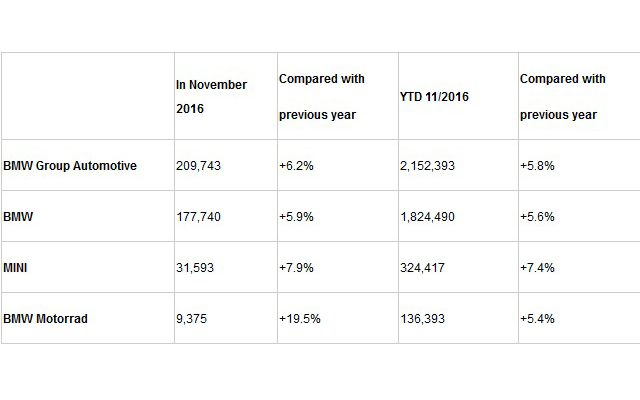Select the 9,375 Motorrad sales cell

[x=192, y=318]
